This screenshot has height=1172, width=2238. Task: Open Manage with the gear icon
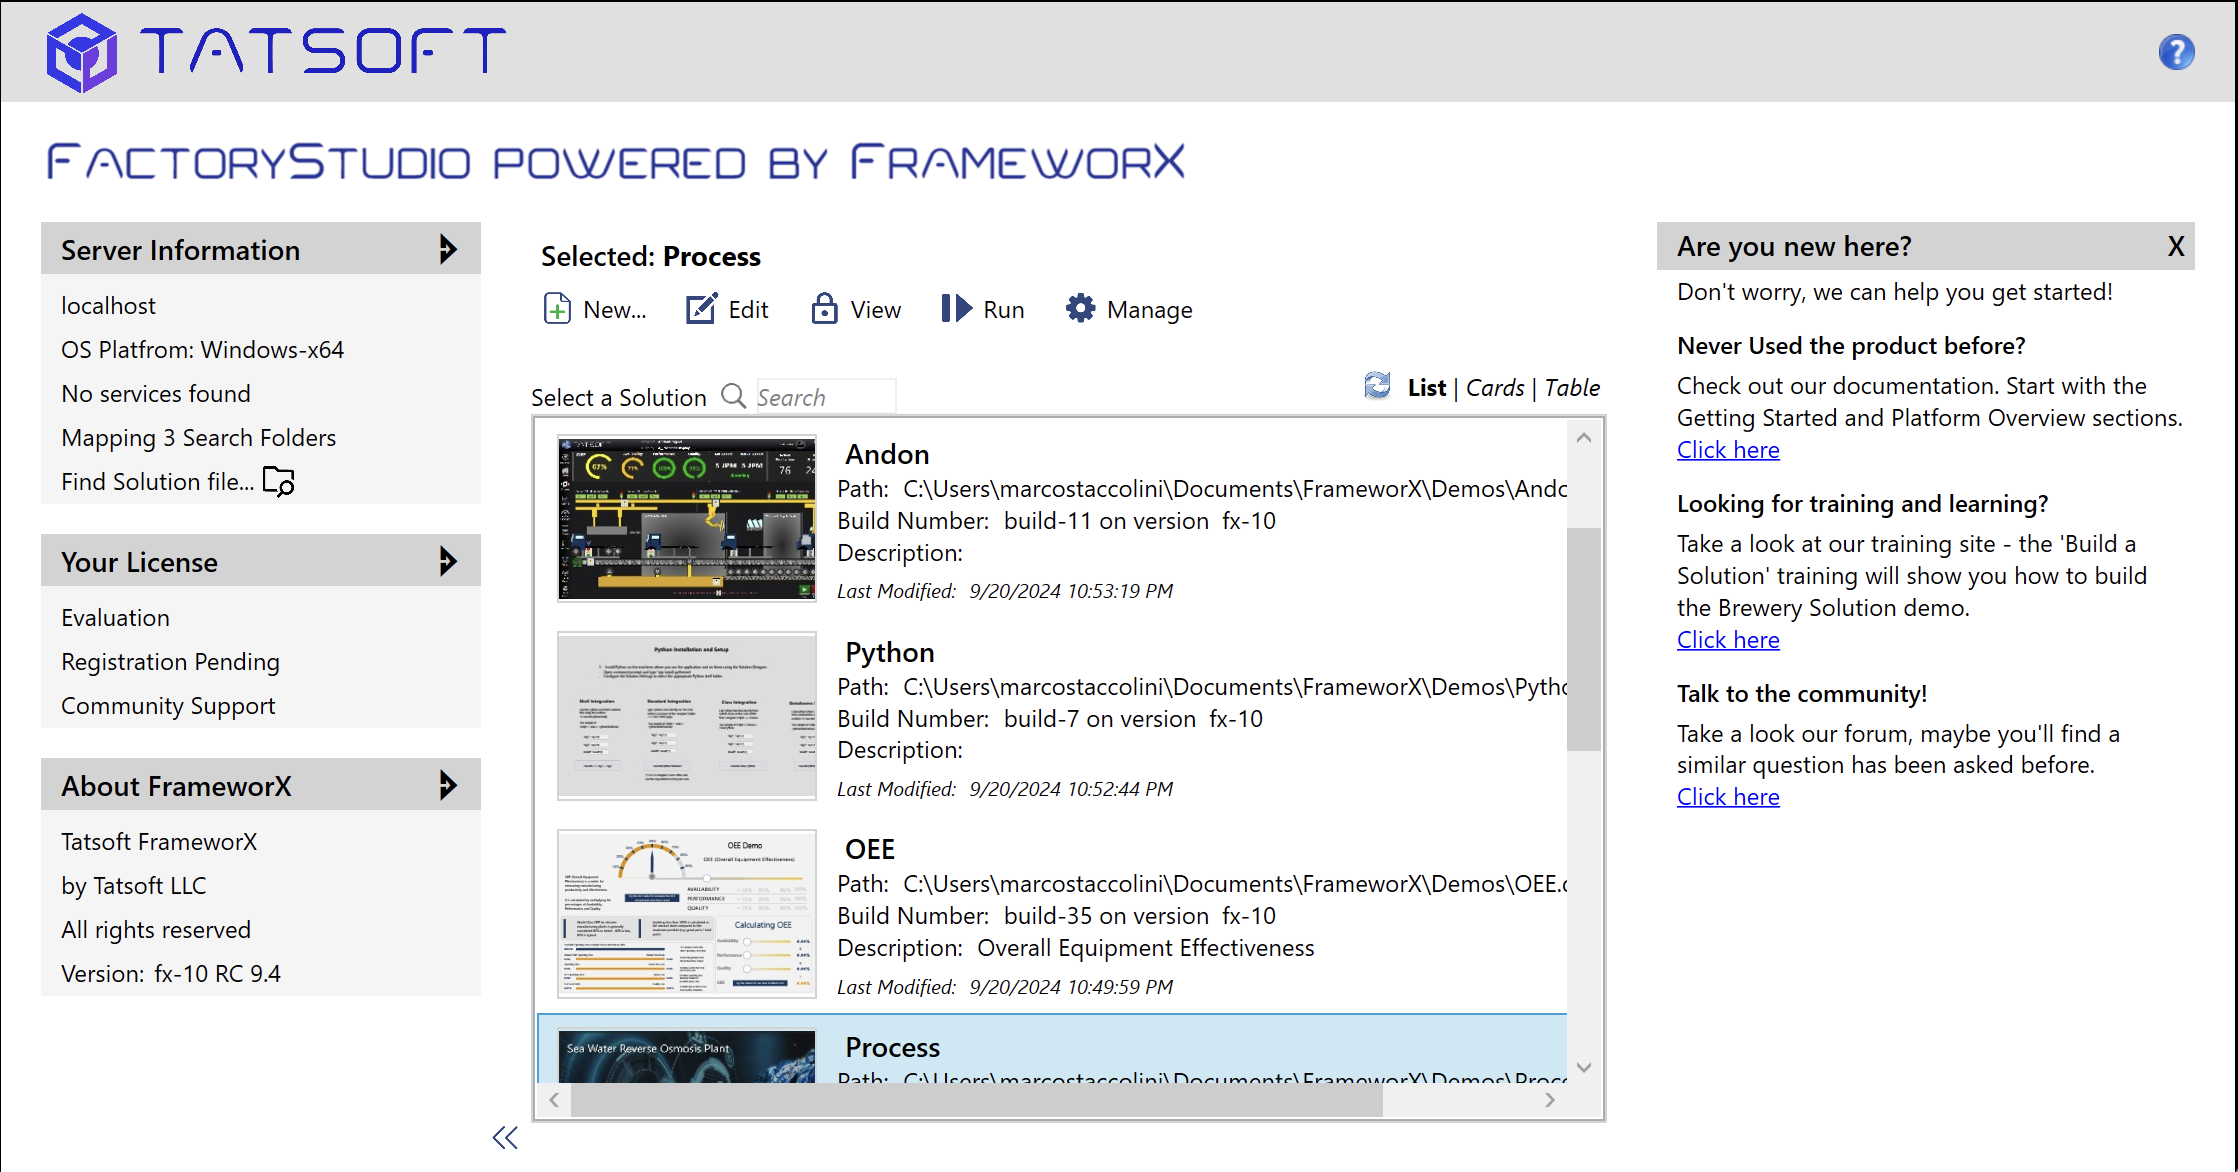coord(1080,309)
